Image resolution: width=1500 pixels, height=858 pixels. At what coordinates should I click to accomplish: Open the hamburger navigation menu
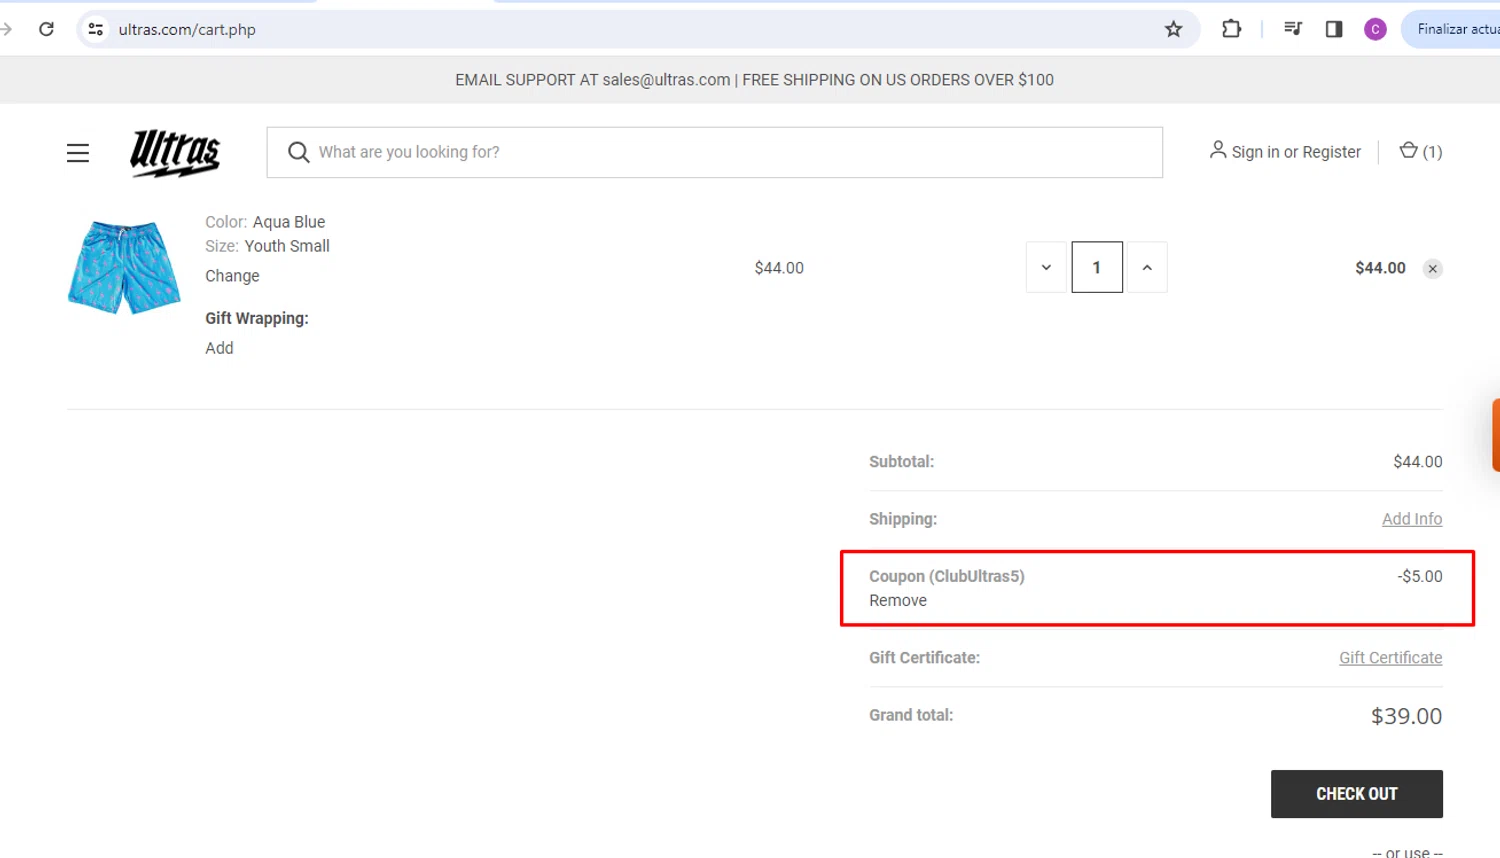(78, 152)
